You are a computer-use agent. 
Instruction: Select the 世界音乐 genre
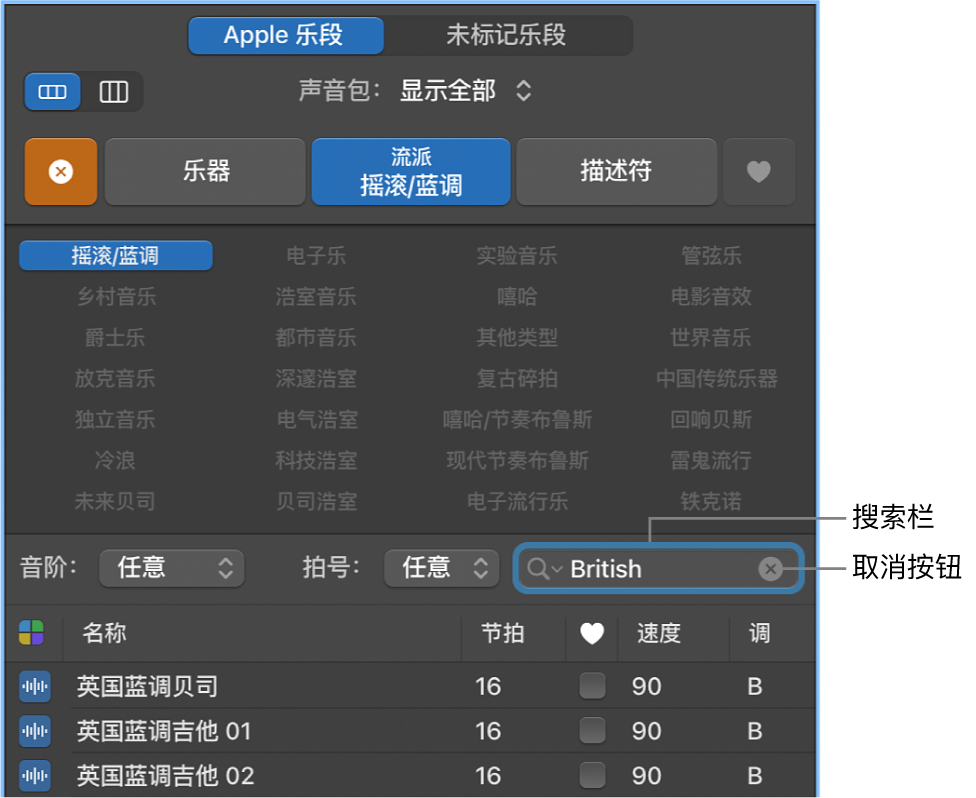(711, 338)
